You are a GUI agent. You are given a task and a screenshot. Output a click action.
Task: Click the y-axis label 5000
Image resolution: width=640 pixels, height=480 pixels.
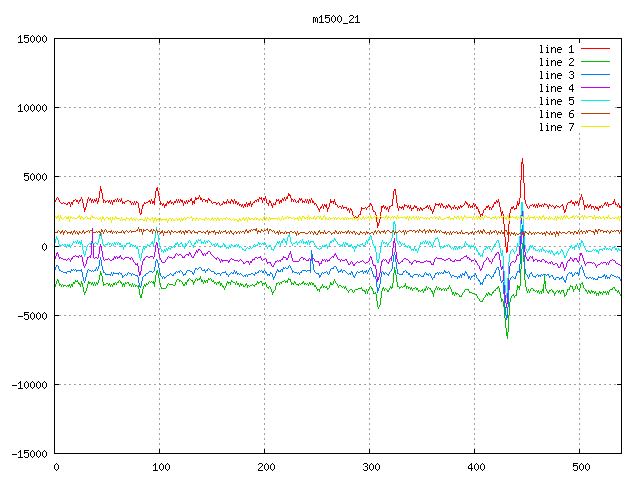(x=36, y=177)
